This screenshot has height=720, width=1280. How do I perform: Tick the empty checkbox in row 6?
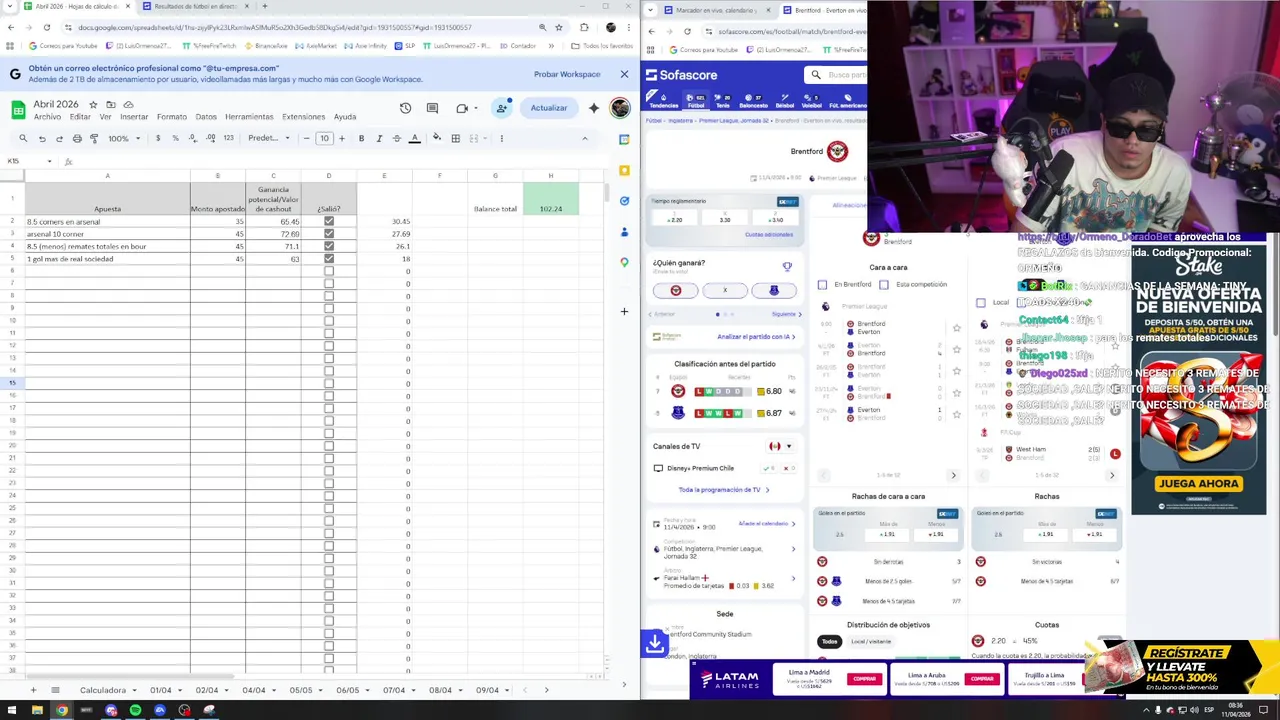328,271
